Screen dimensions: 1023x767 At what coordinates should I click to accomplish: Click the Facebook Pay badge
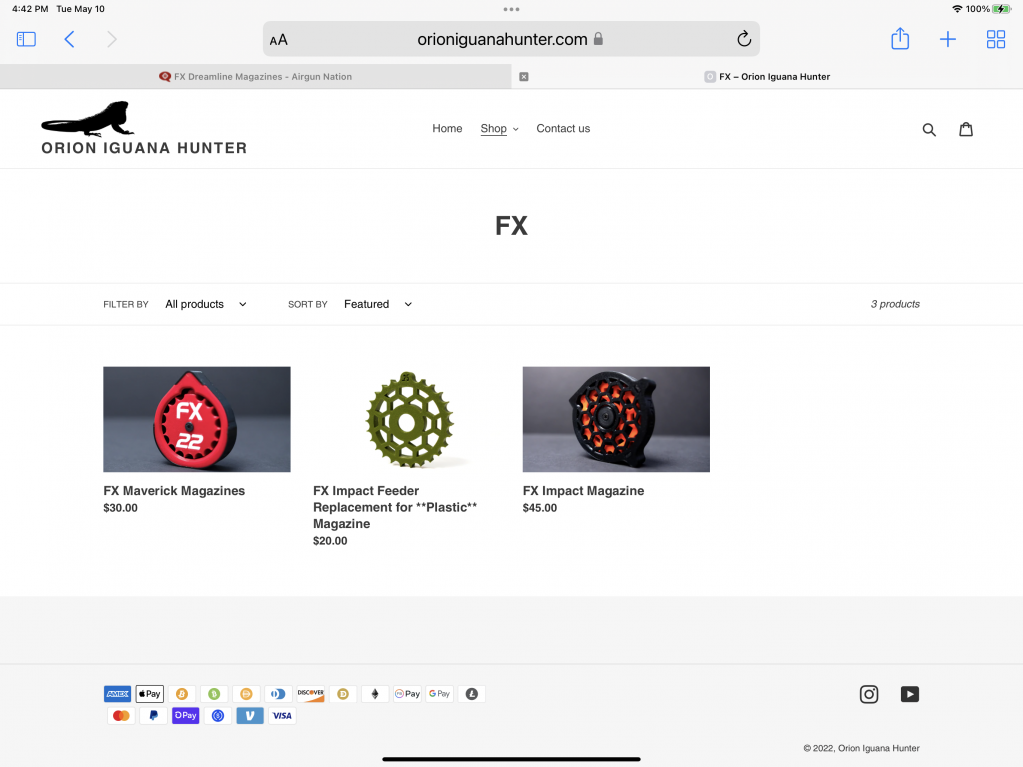click(x=407, y=694)
